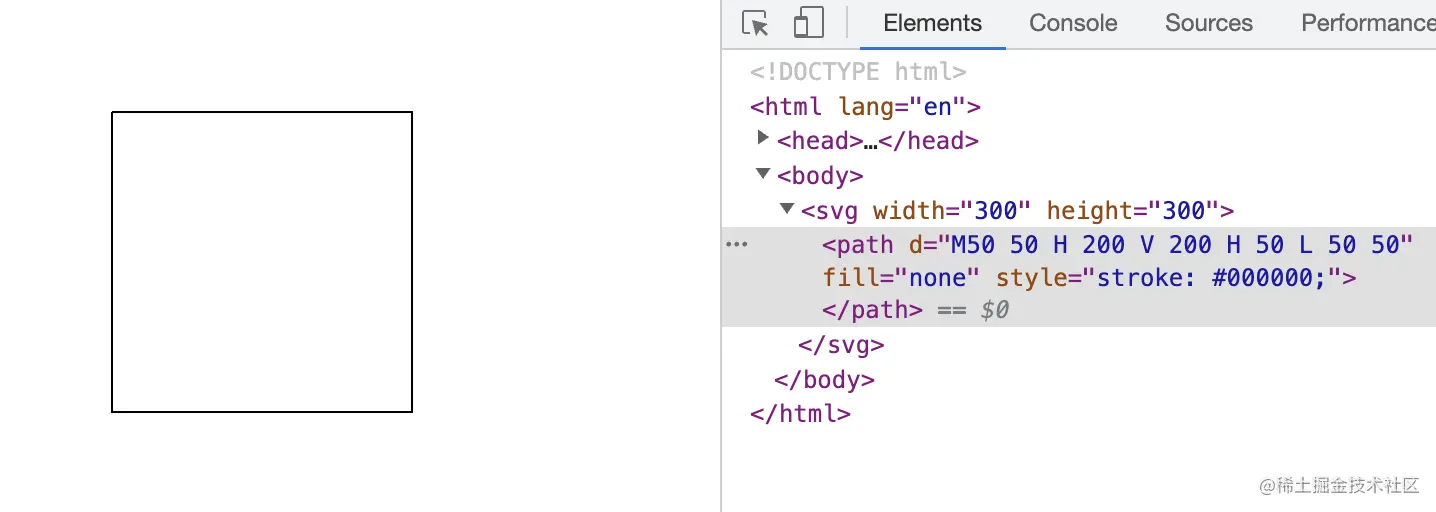Click the fill="none" attribute on path
The height and width of the screenshot is (512, 1436).
point(901,278)
